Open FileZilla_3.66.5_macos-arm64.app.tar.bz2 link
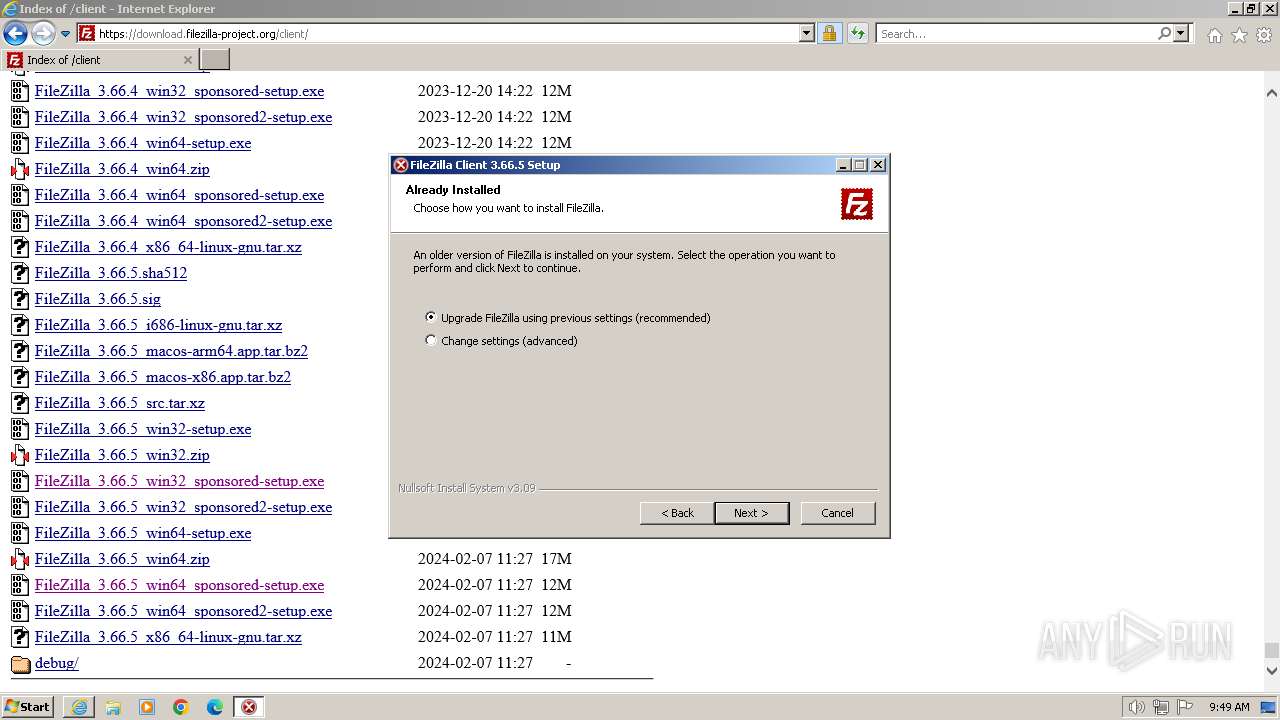The width and height of the screenshot is (1280, 720). [x=171, y=351]
